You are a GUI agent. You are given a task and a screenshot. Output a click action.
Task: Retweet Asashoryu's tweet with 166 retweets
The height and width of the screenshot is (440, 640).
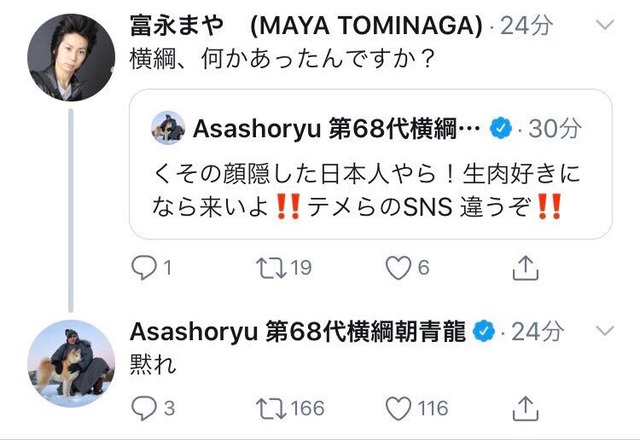pos(271,408)
